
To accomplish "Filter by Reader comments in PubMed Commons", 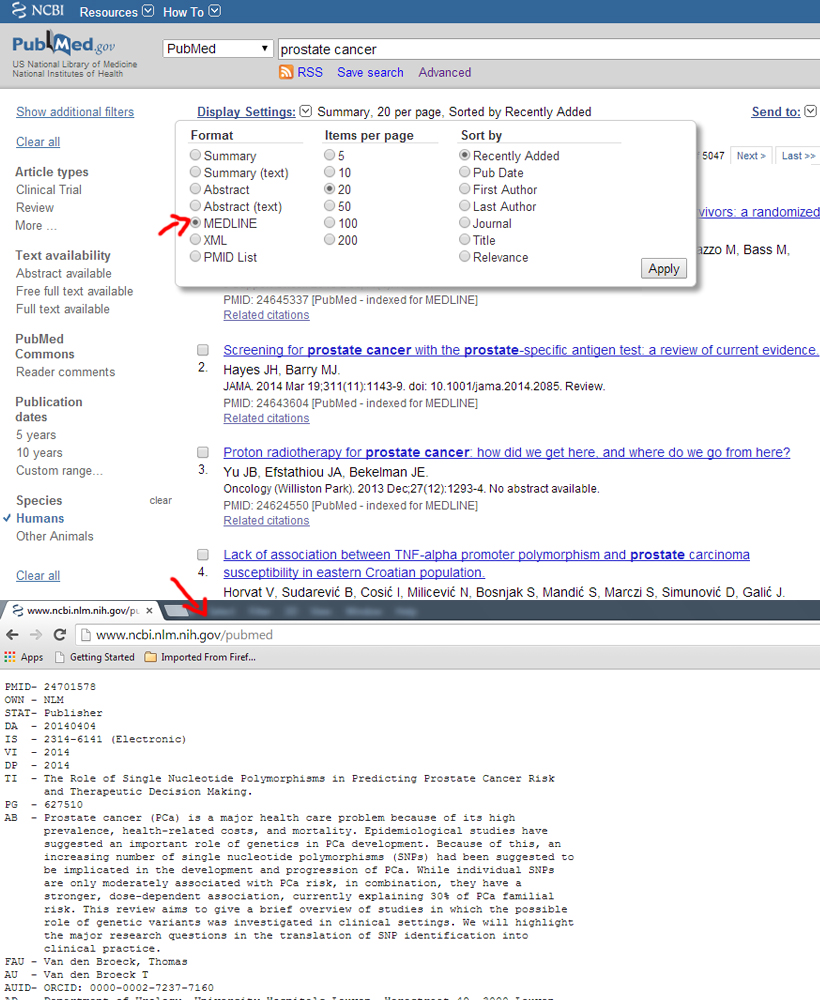I will [x=66, y=372].
